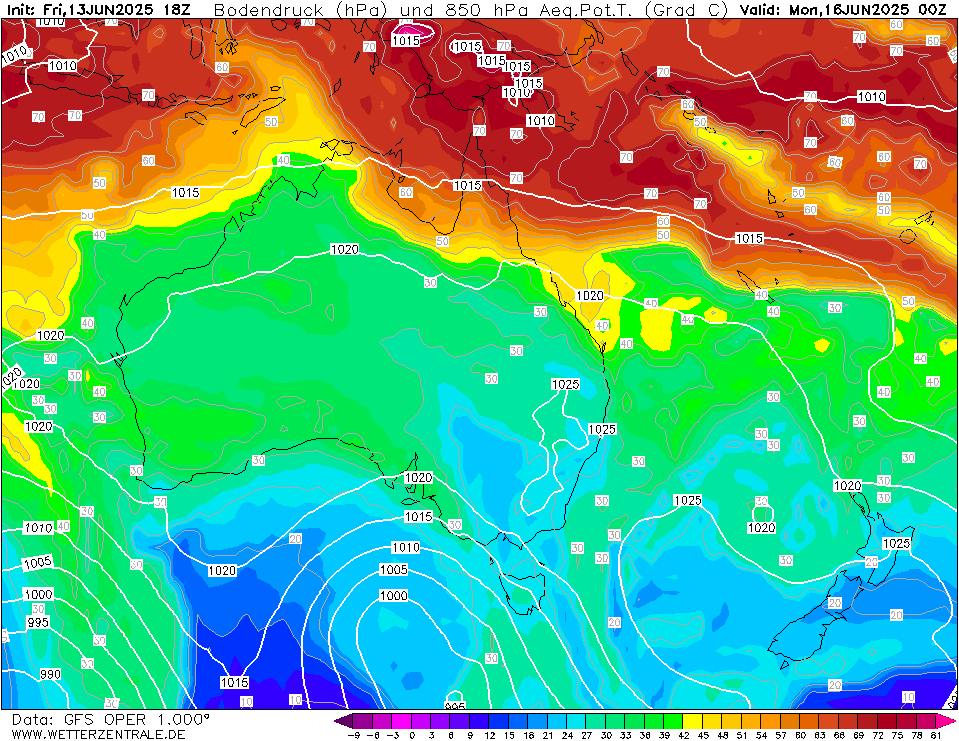The image size is (959, 741).
Task: Select the Data: GFS OPER 1.000° caption
Action: pos(110,719)
